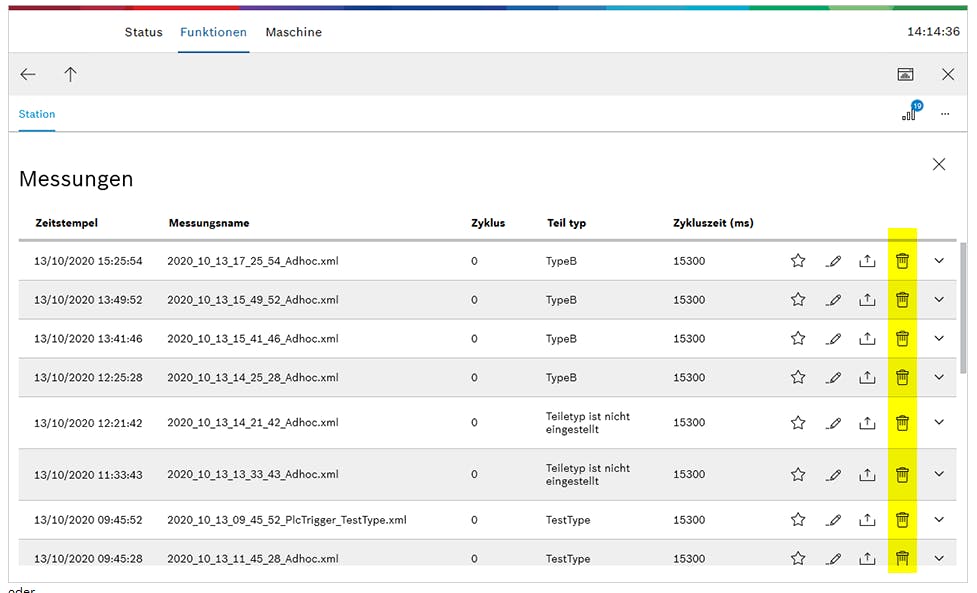Expand details of the 15:25:54 row

tap(939, 261)
